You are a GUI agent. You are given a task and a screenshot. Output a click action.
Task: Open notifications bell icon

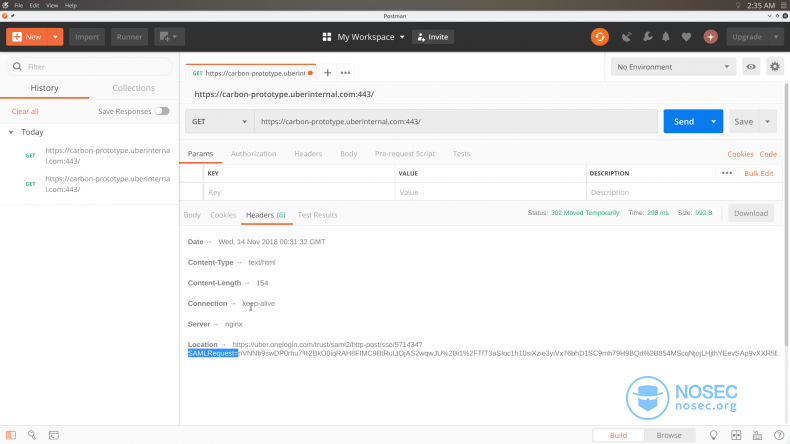tap(666, 37)
